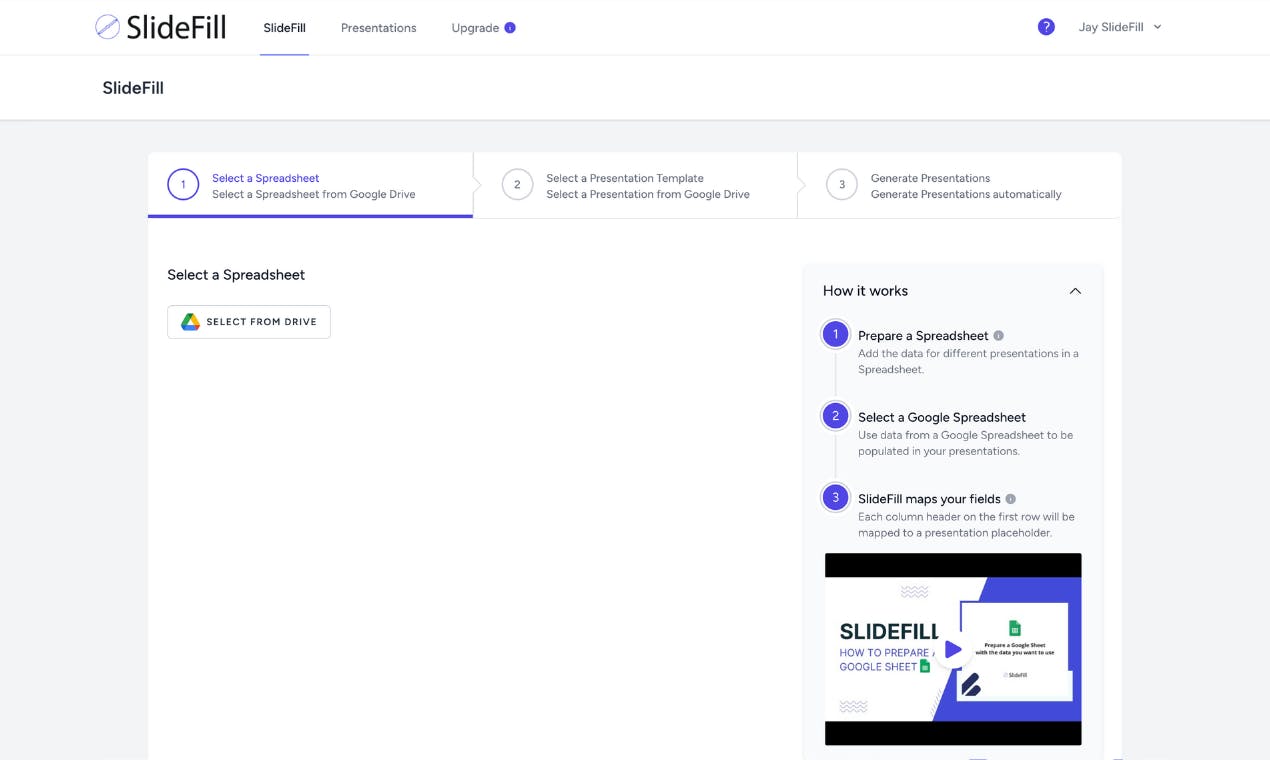Click the 'How it works' title text

(865, 291)
